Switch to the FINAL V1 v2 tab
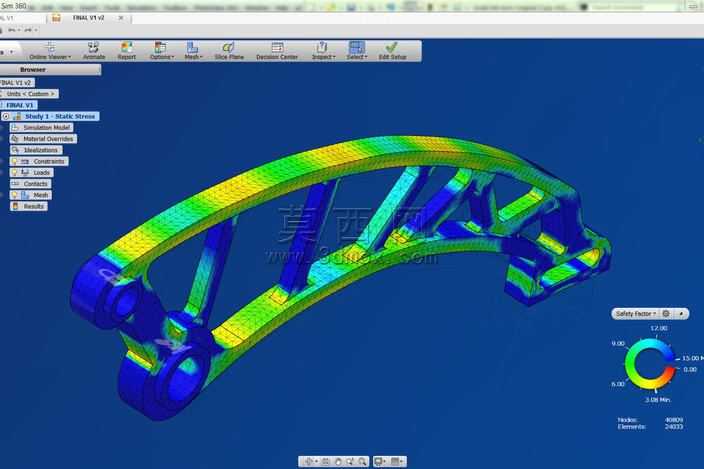 point(88,18)
